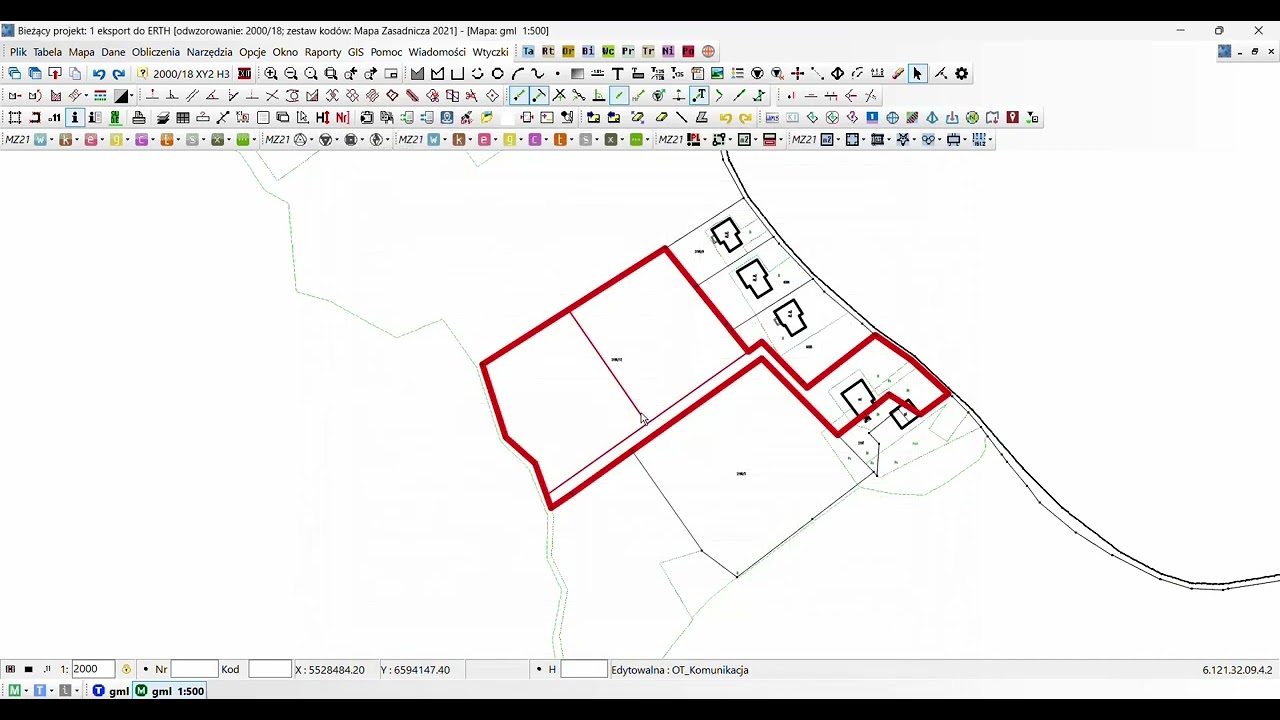
Task: Click the red Nr numbering icon
Action: point(343,118)
